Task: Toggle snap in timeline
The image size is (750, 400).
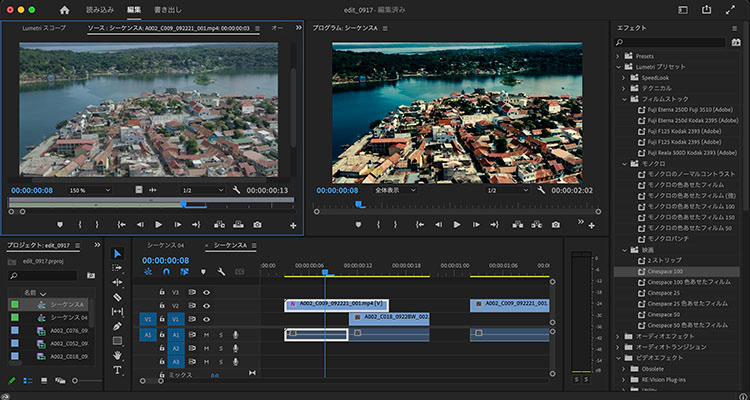Action: pos(166,272)
